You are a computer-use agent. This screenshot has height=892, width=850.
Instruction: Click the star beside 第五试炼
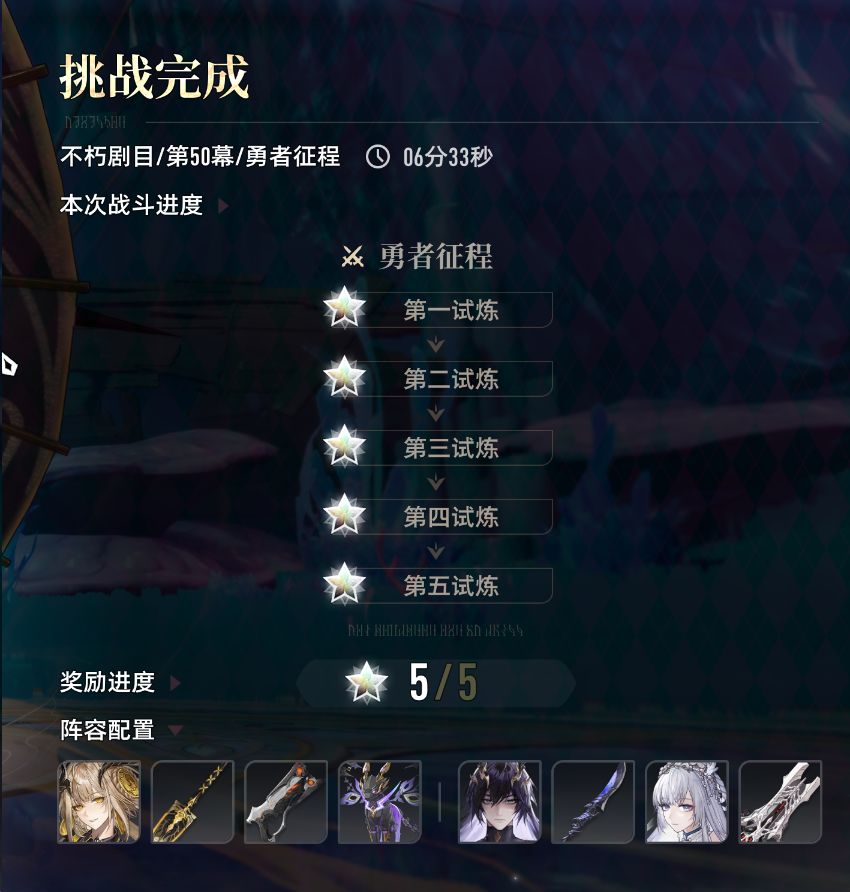click(x=344, y=584)
